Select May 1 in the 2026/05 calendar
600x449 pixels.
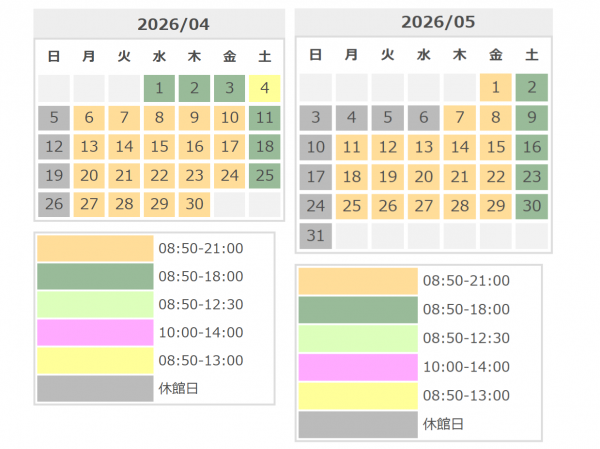click(x=496, y=88)
